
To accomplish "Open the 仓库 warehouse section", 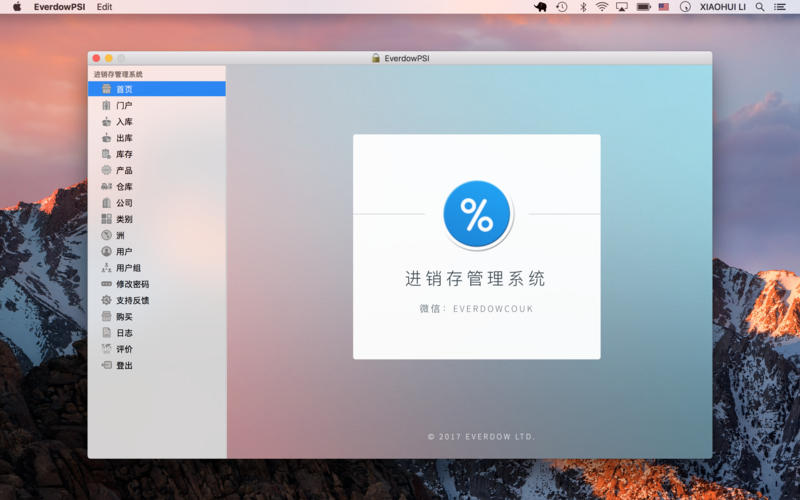I will 123,187.
